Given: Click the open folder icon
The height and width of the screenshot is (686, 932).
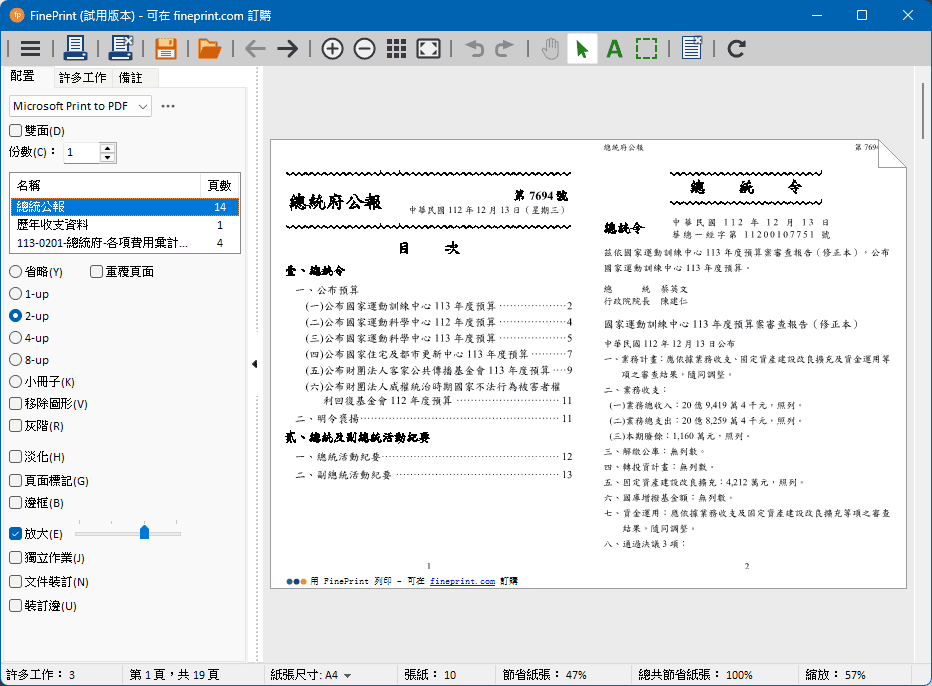Looking at the screenshot, I should point(209,48).
